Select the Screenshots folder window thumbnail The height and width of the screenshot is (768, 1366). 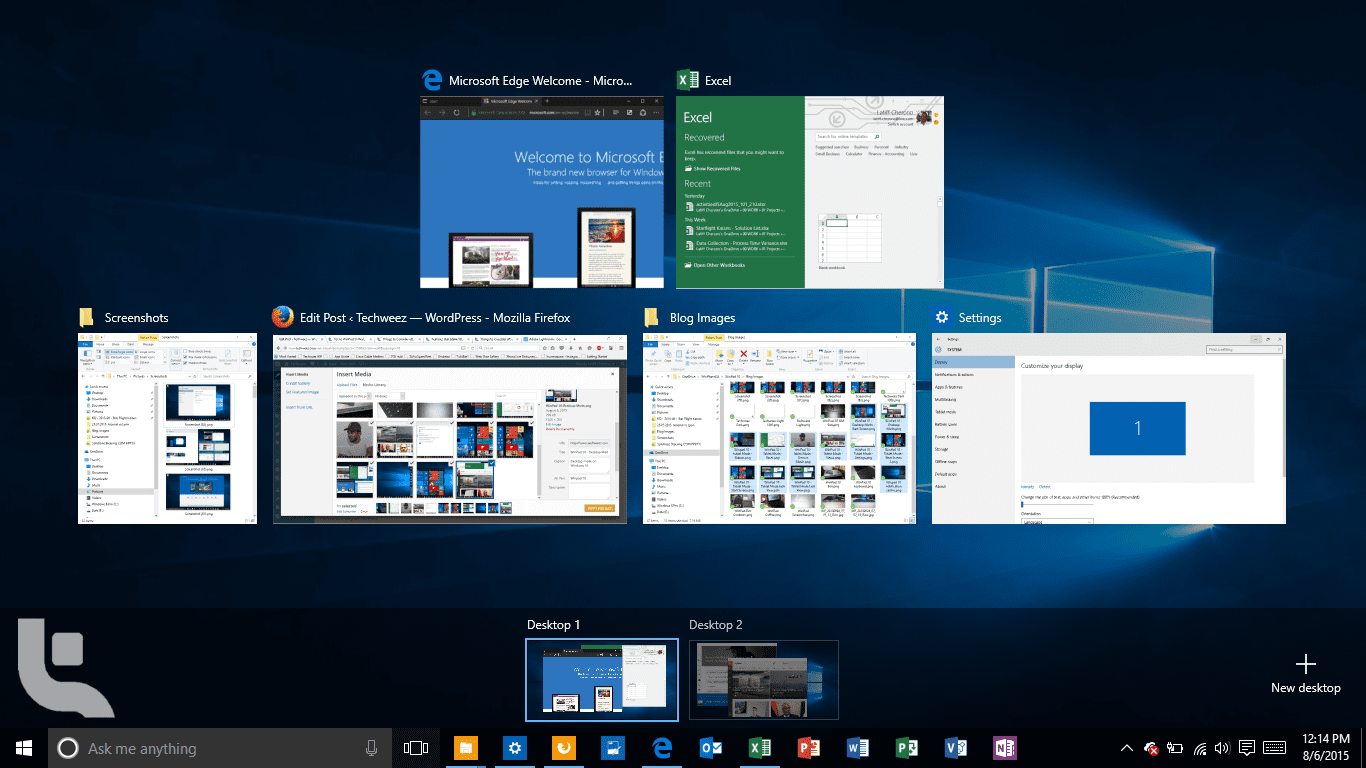[167, 428]
